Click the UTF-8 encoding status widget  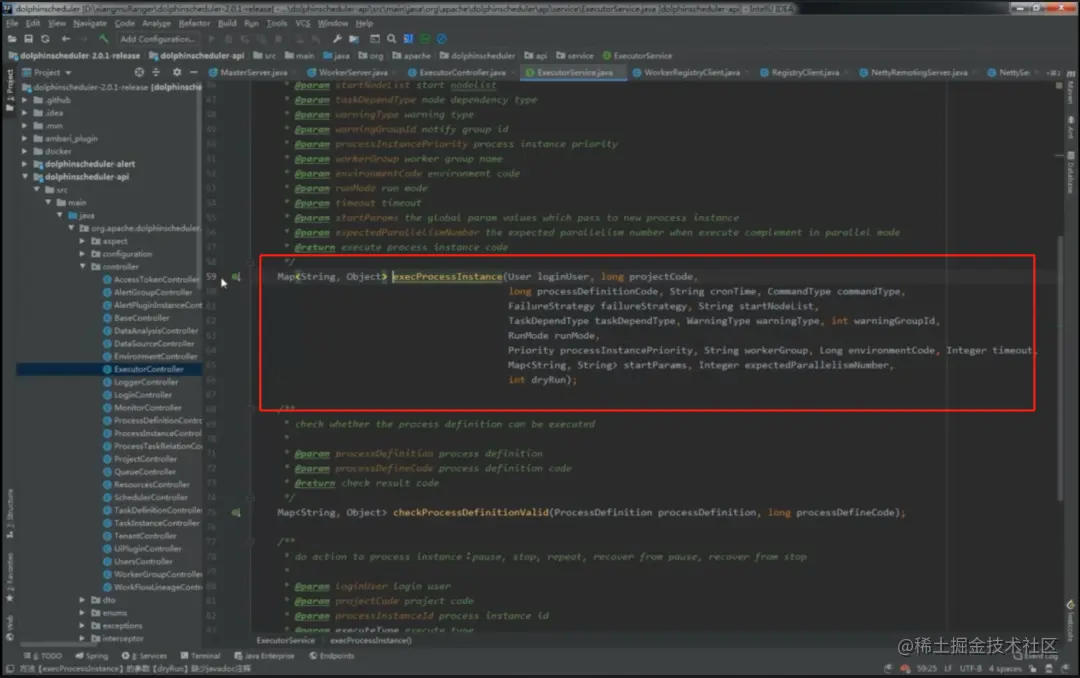point(970,668)
